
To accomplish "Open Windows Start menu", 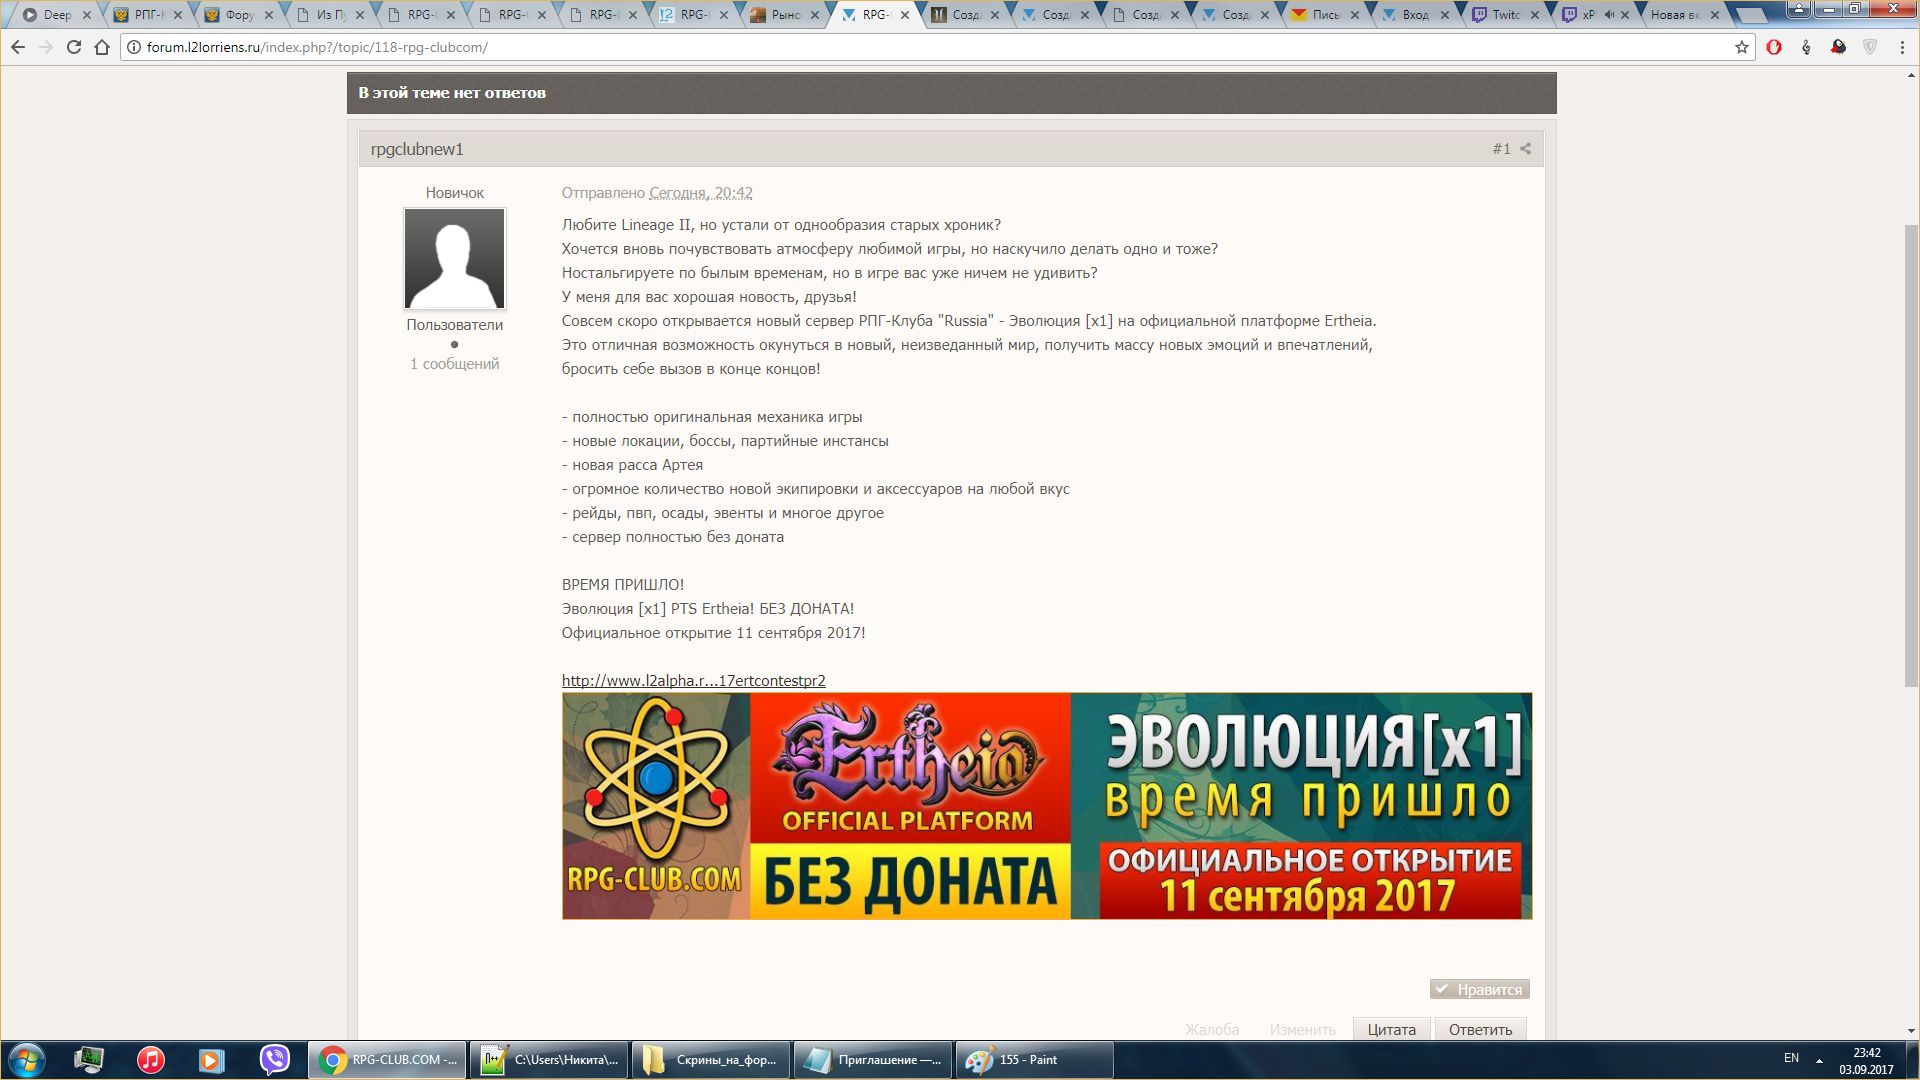I will click(x=27, y=1060).
